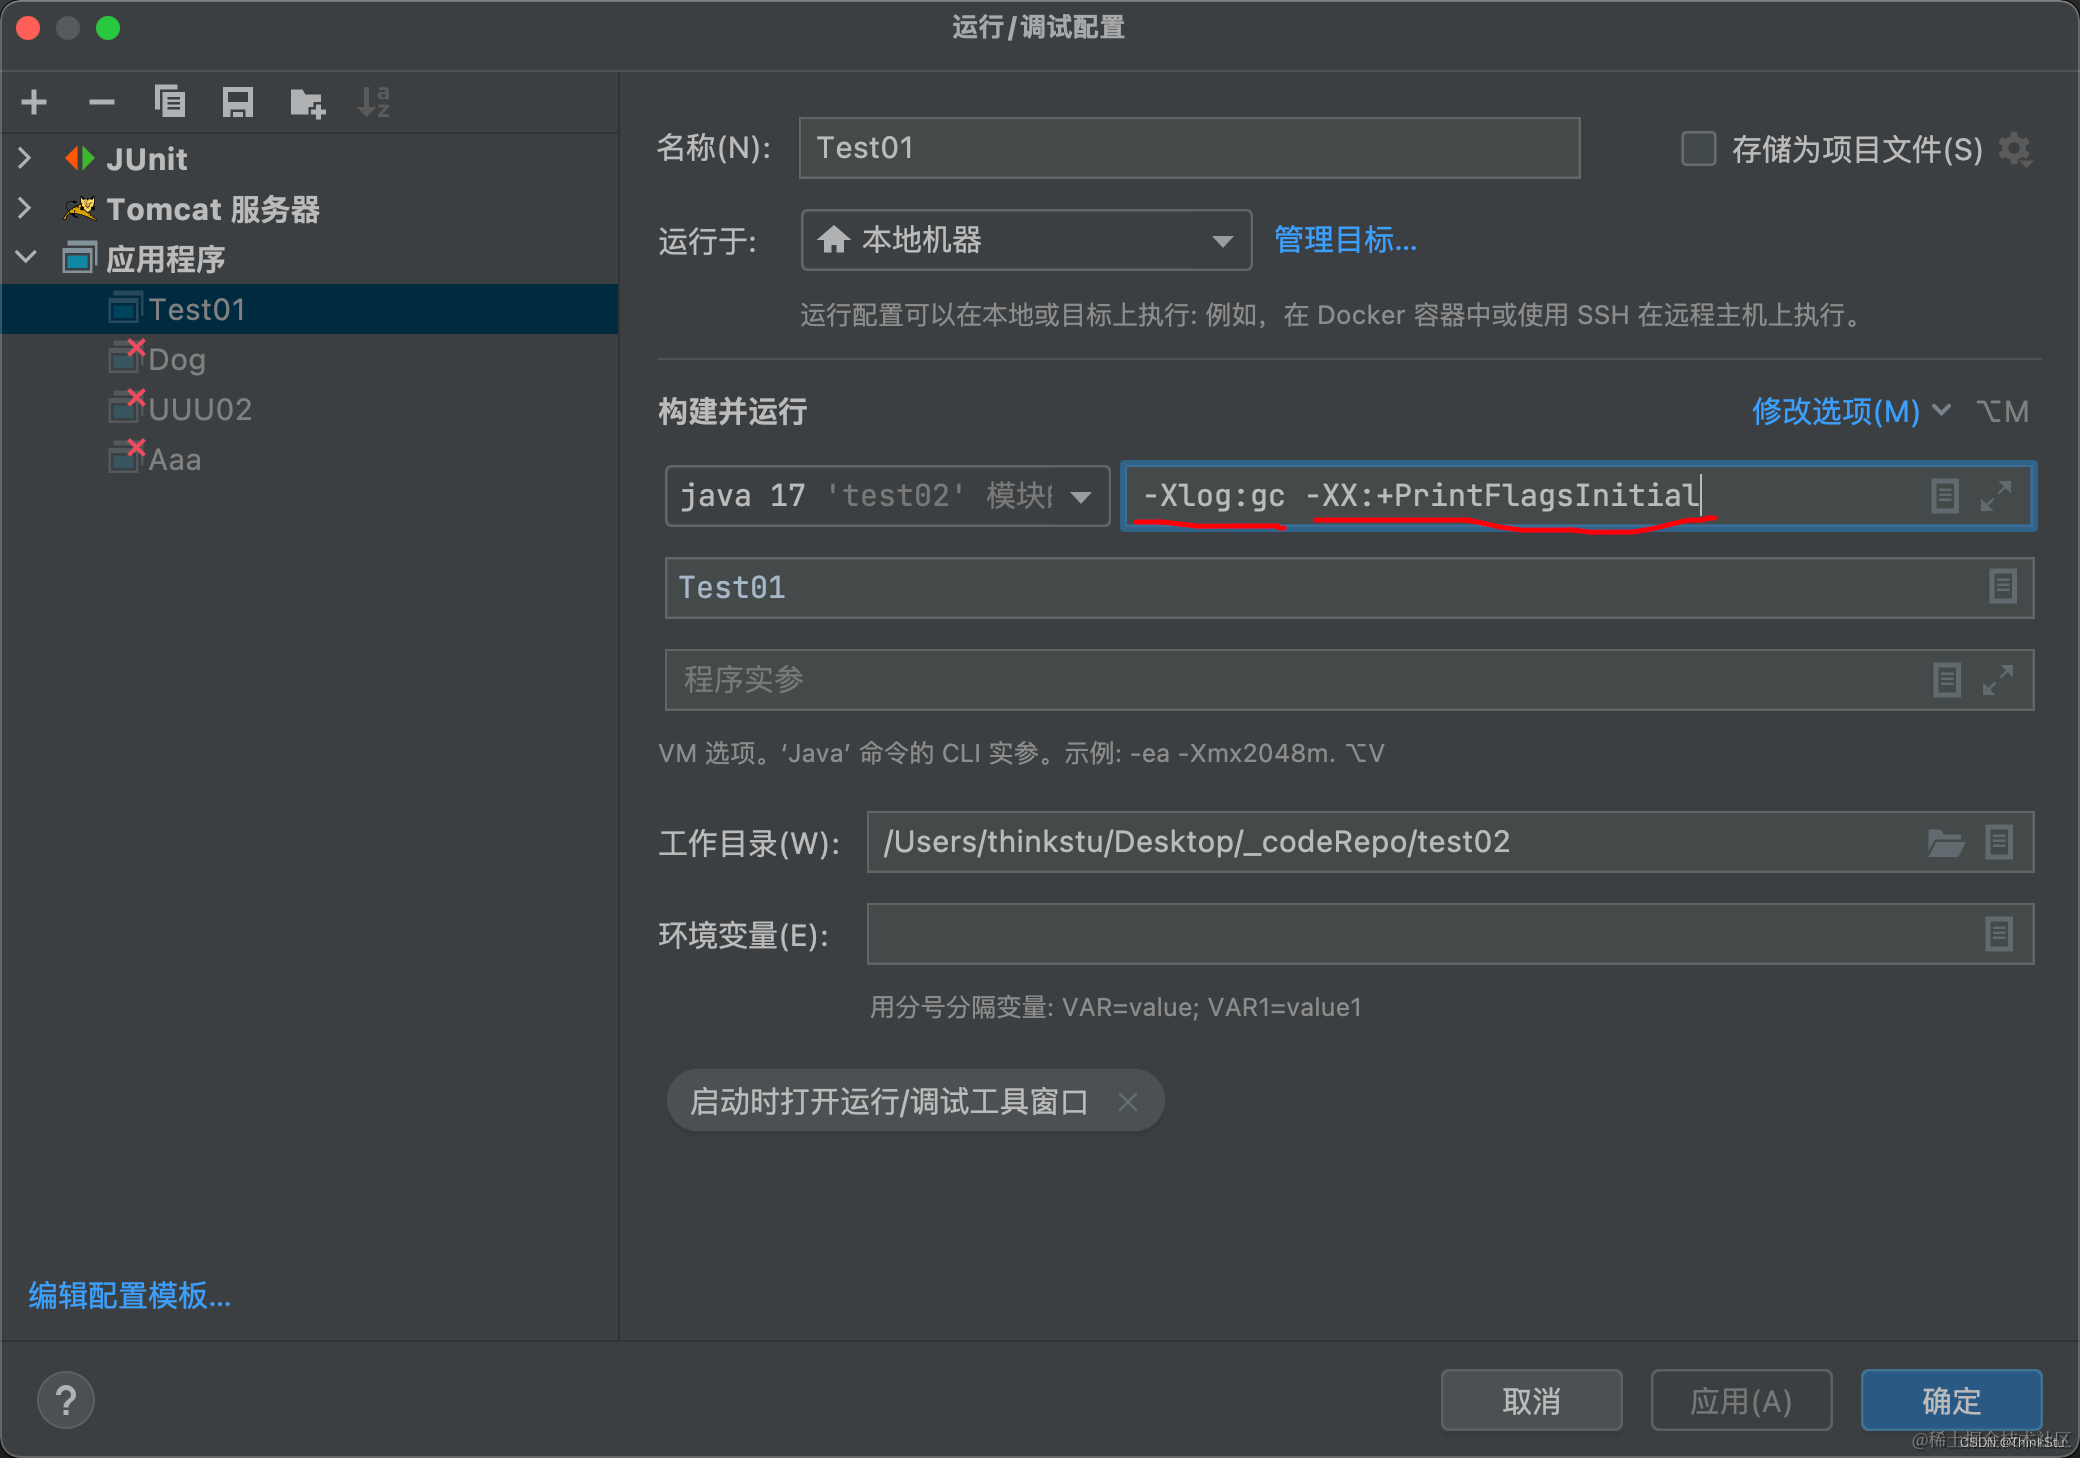
Task: Click the save configuration floppy disk icon
Action: click(237, 102)
